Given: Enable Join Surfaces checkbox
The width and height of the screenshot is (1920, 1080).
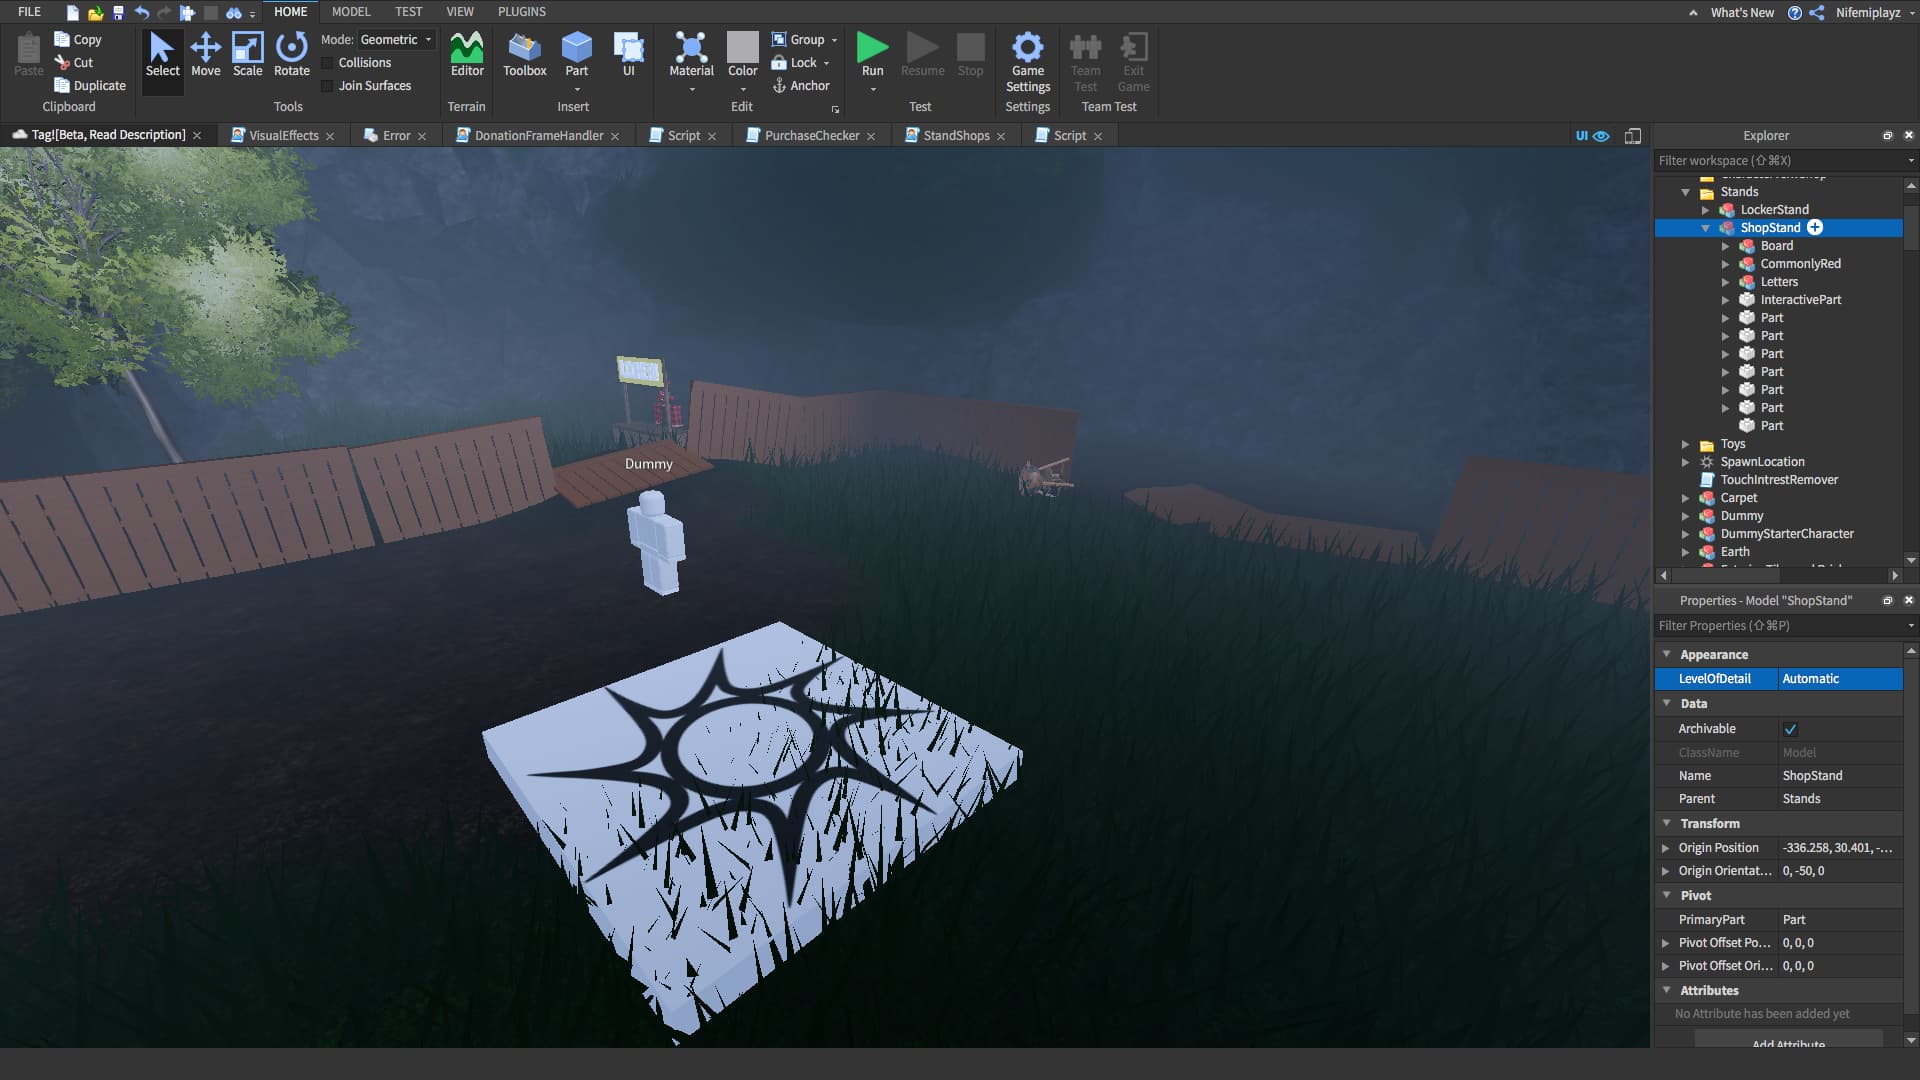Looking at the screenshot, I should (327, 86).
